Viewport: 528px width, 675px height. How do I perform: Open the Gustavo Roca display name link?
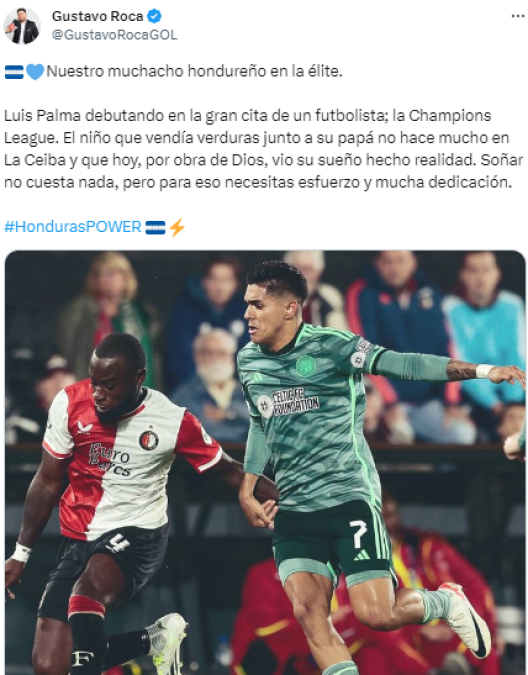coord(97,16)
